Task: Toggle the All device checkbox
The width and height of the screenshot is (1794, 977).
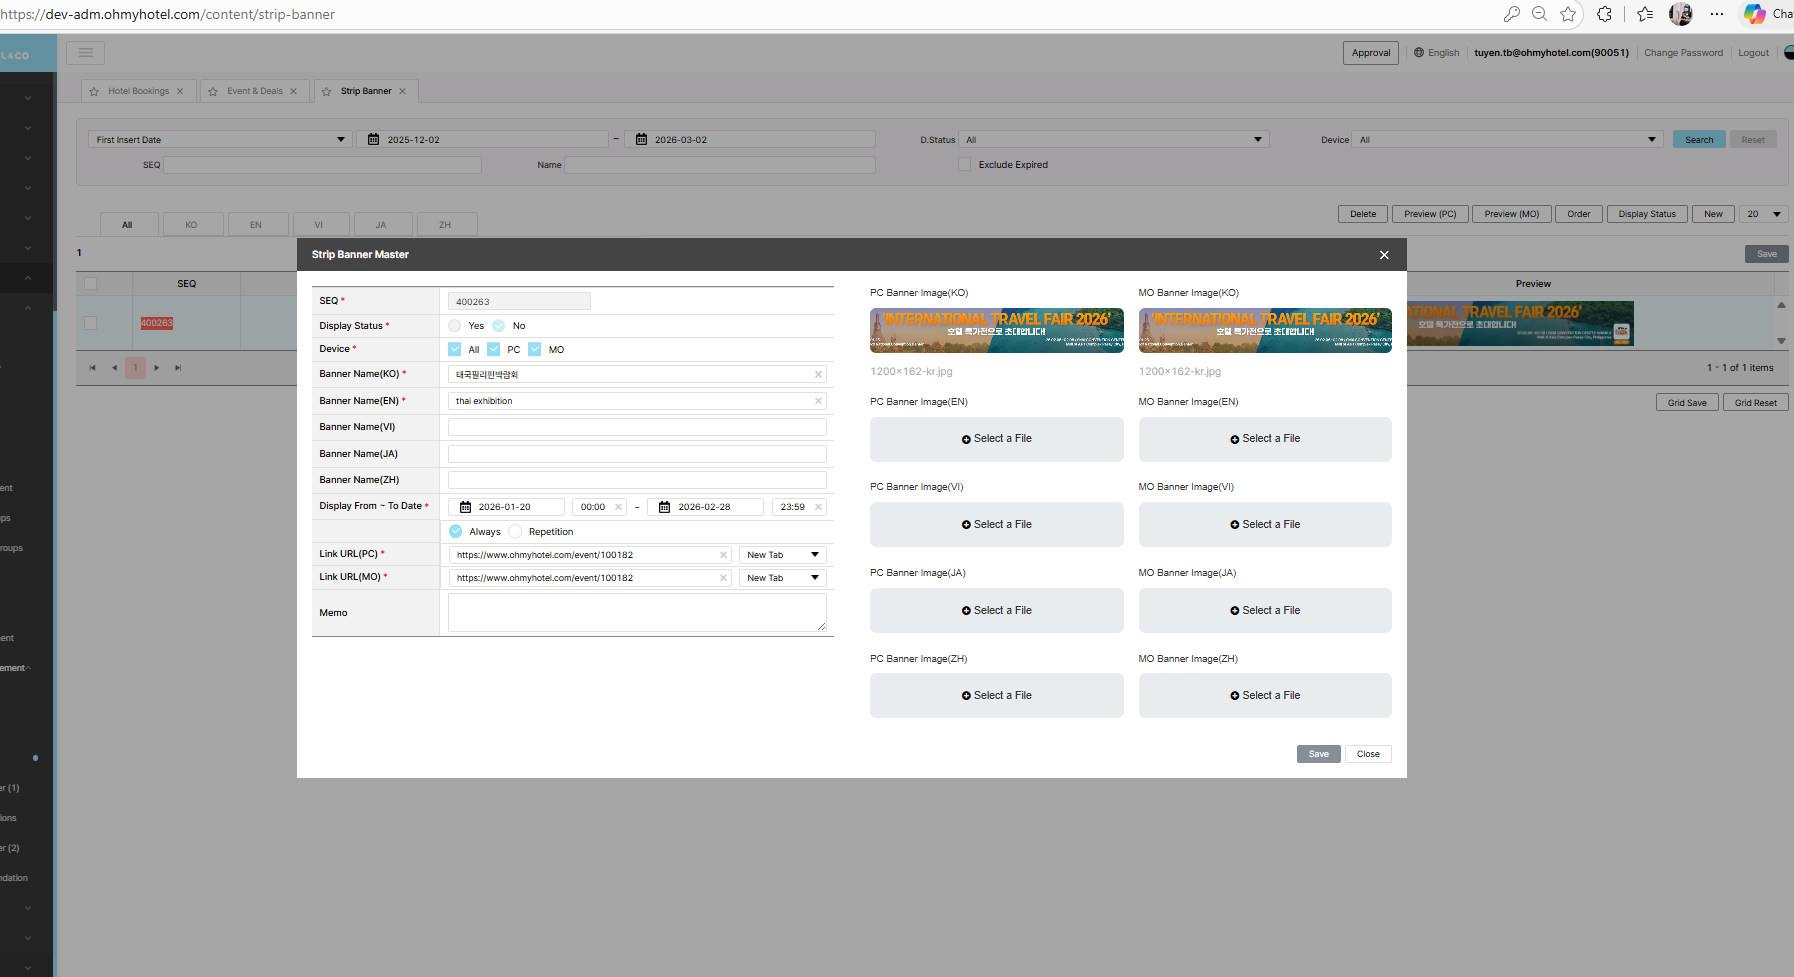Action: point(455,349)
